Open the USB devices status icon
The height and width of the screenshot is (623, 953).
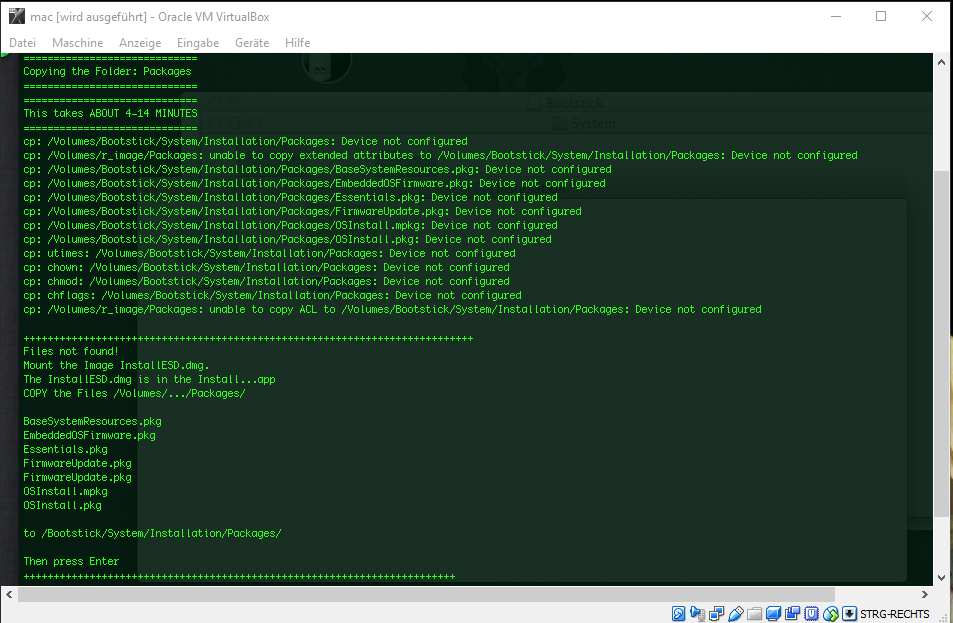735,613
